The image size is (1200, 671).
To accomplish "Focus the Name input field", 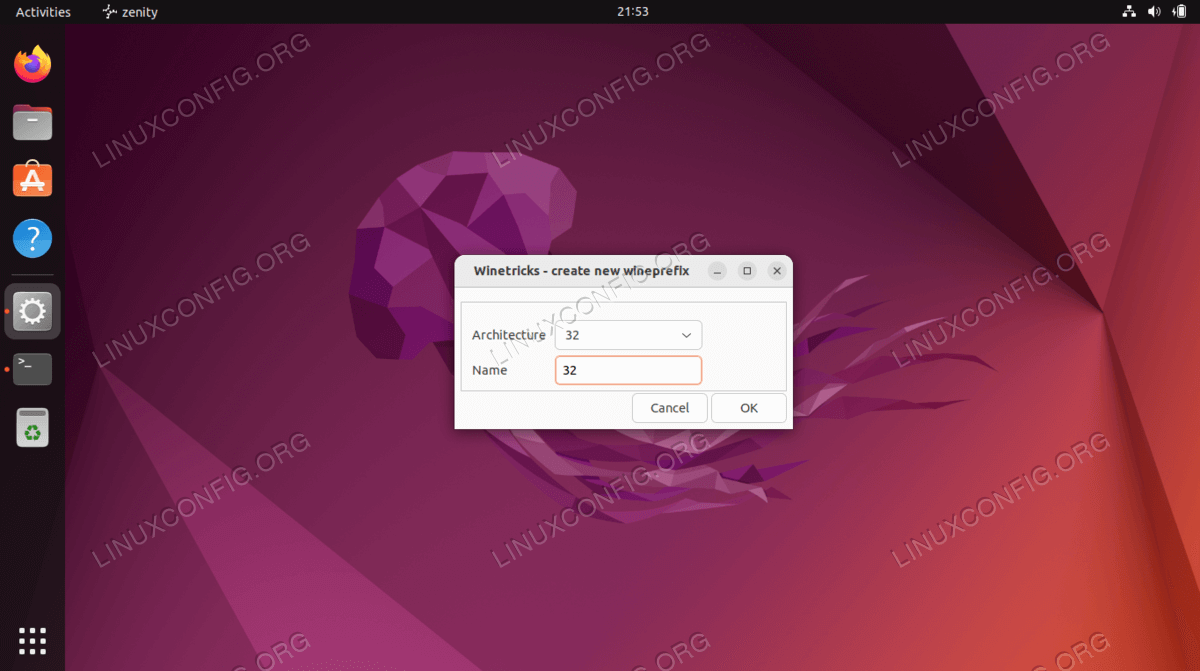I will tap(628, 370).
